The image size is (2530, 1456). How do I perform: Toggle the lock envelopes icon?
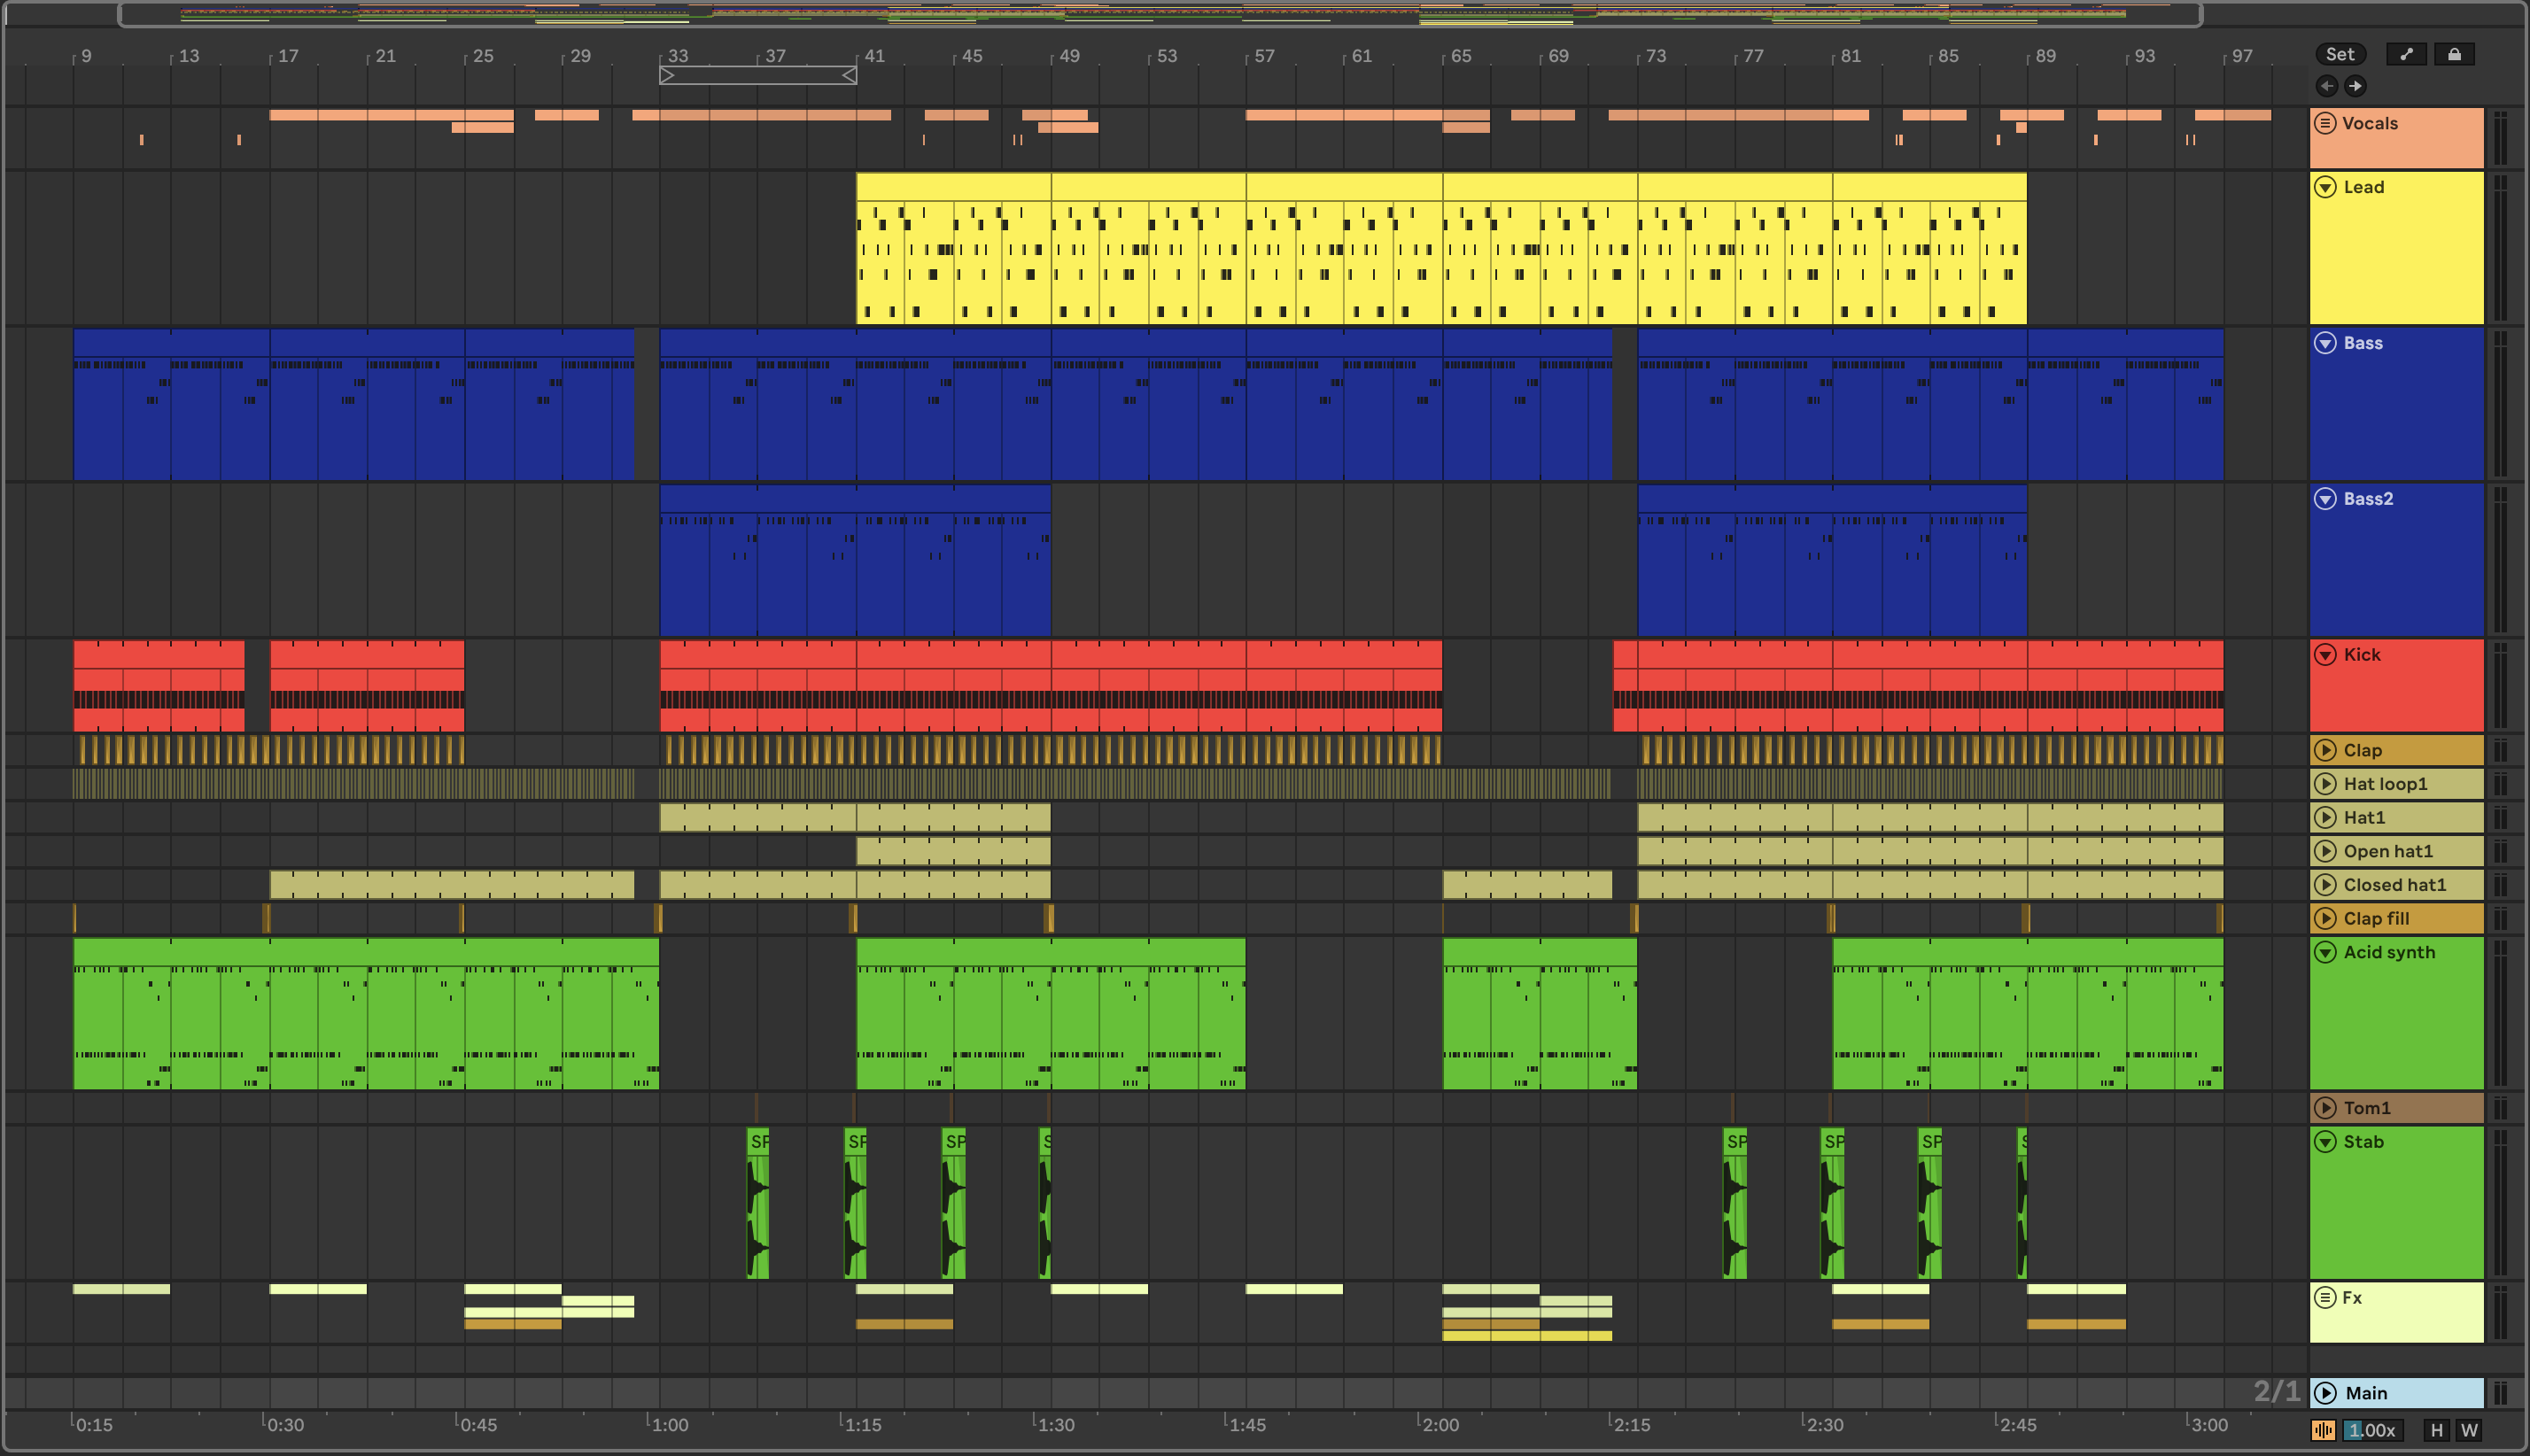pyautogui.click(x=2454, y=55)
